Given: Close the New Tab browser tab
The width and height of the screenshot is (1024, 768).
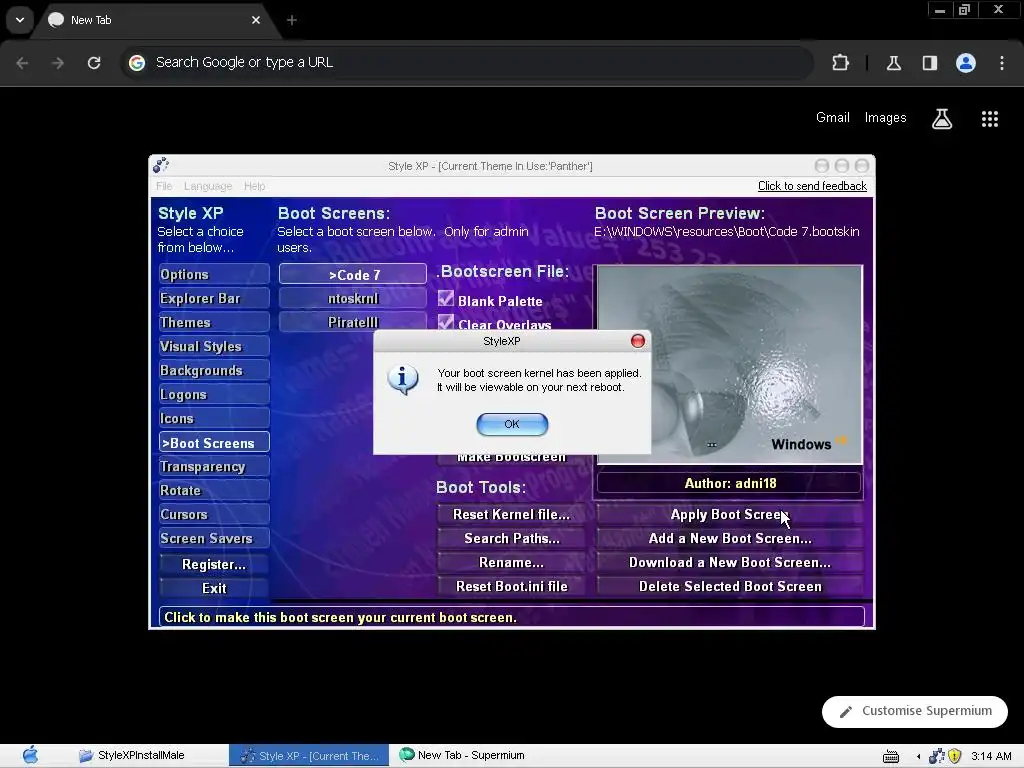Looking at the screenshot, I should [x=256, y=20].
